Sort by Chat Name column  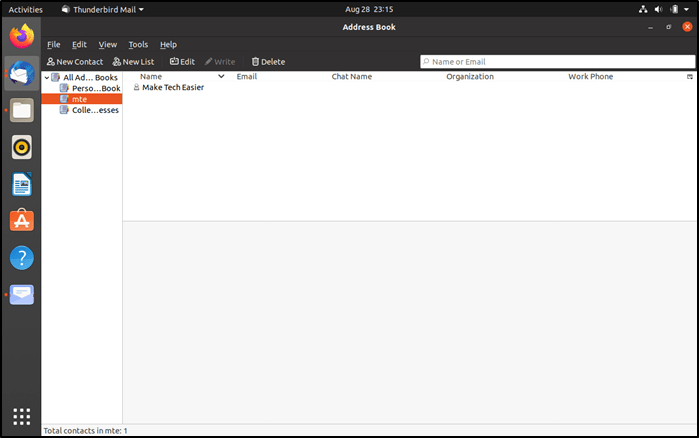point(352,77)
